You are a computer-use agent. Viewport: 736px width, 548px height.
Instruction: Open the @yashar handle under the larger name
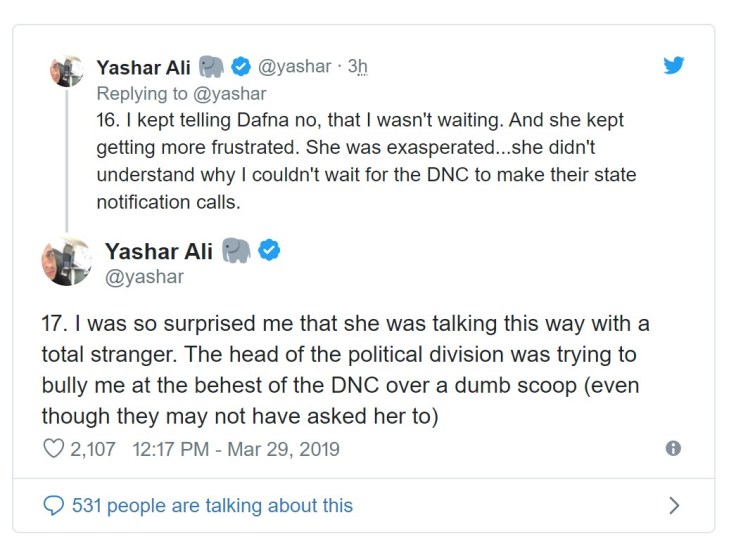pos(144,277)
